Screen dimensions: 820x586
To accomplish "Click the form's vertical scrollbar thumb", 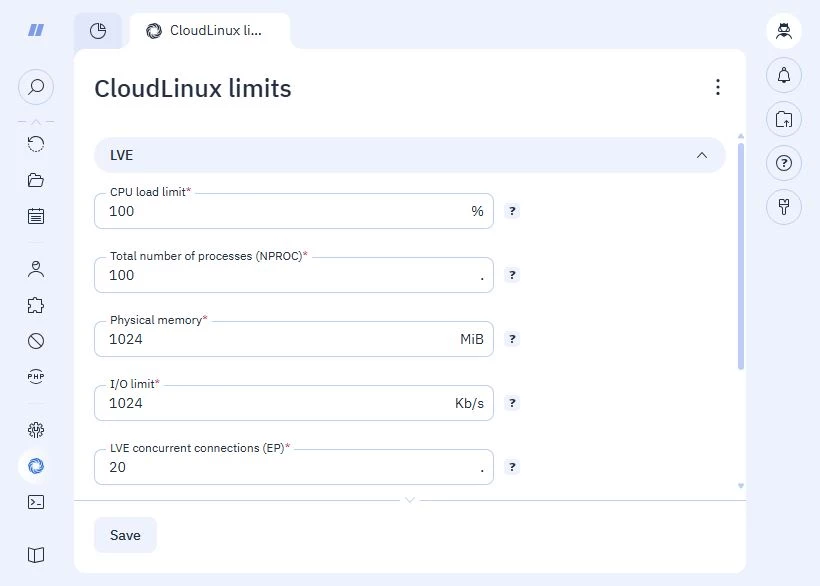I will click(741, 256).
